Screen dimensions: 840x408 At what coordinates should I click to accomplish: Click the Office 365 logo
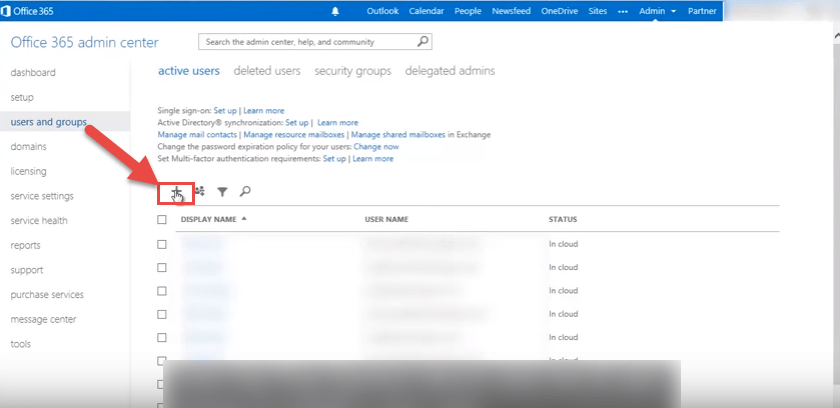click(28, 11)
